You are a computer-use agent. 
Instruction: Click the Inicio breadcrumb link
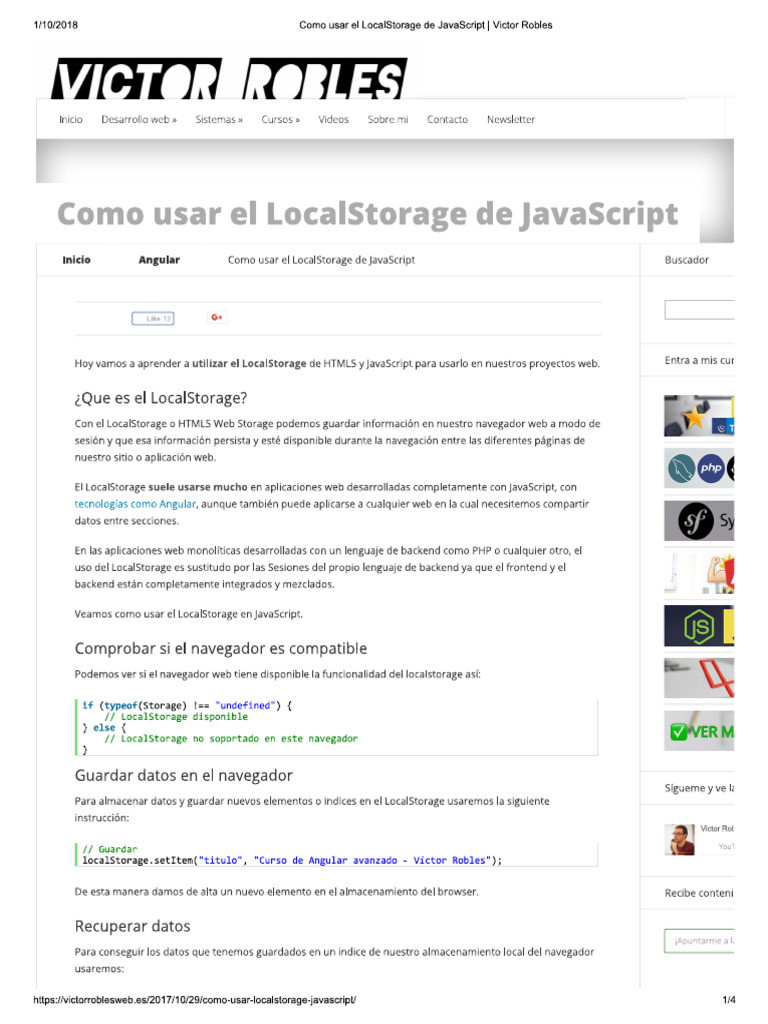coord(76,260)
